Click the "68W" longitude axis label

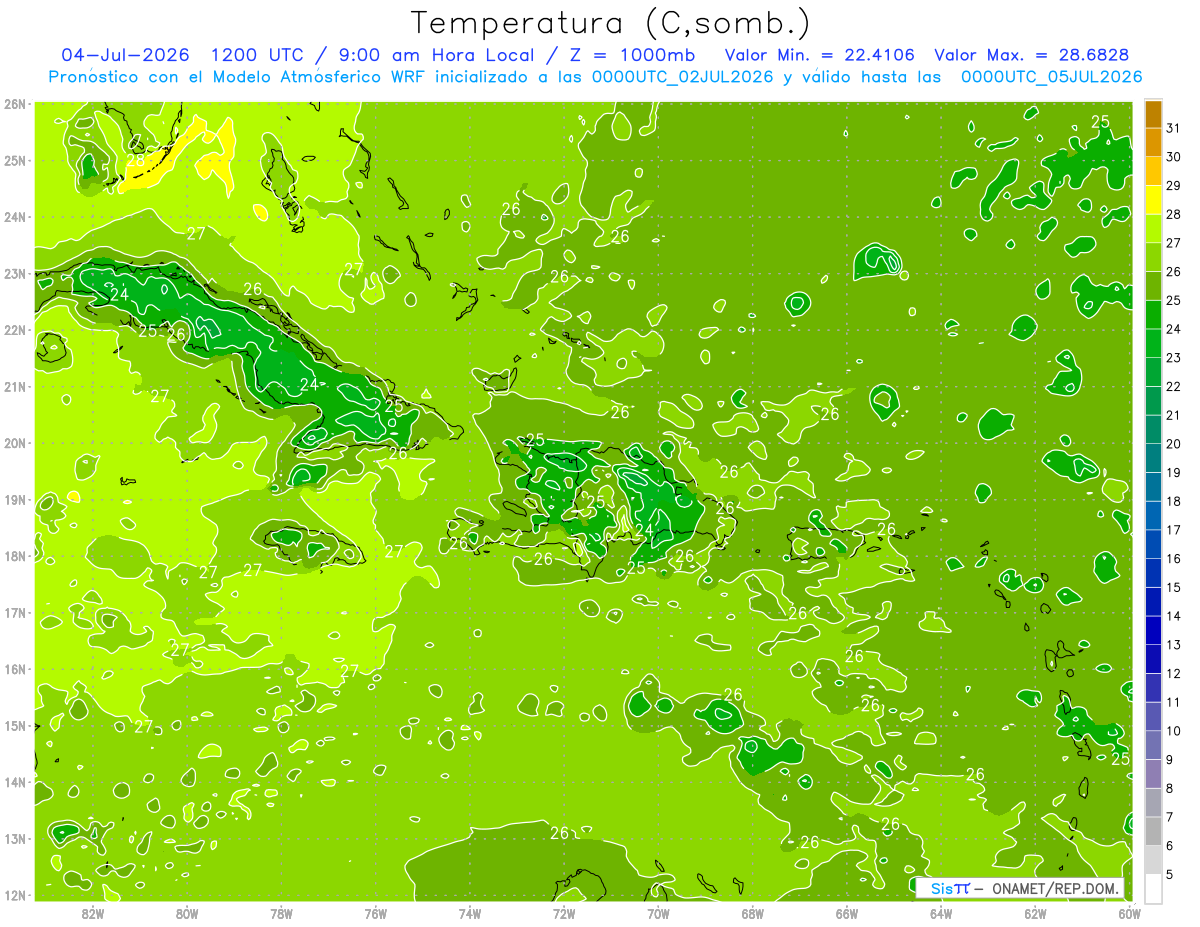[753, 913]
